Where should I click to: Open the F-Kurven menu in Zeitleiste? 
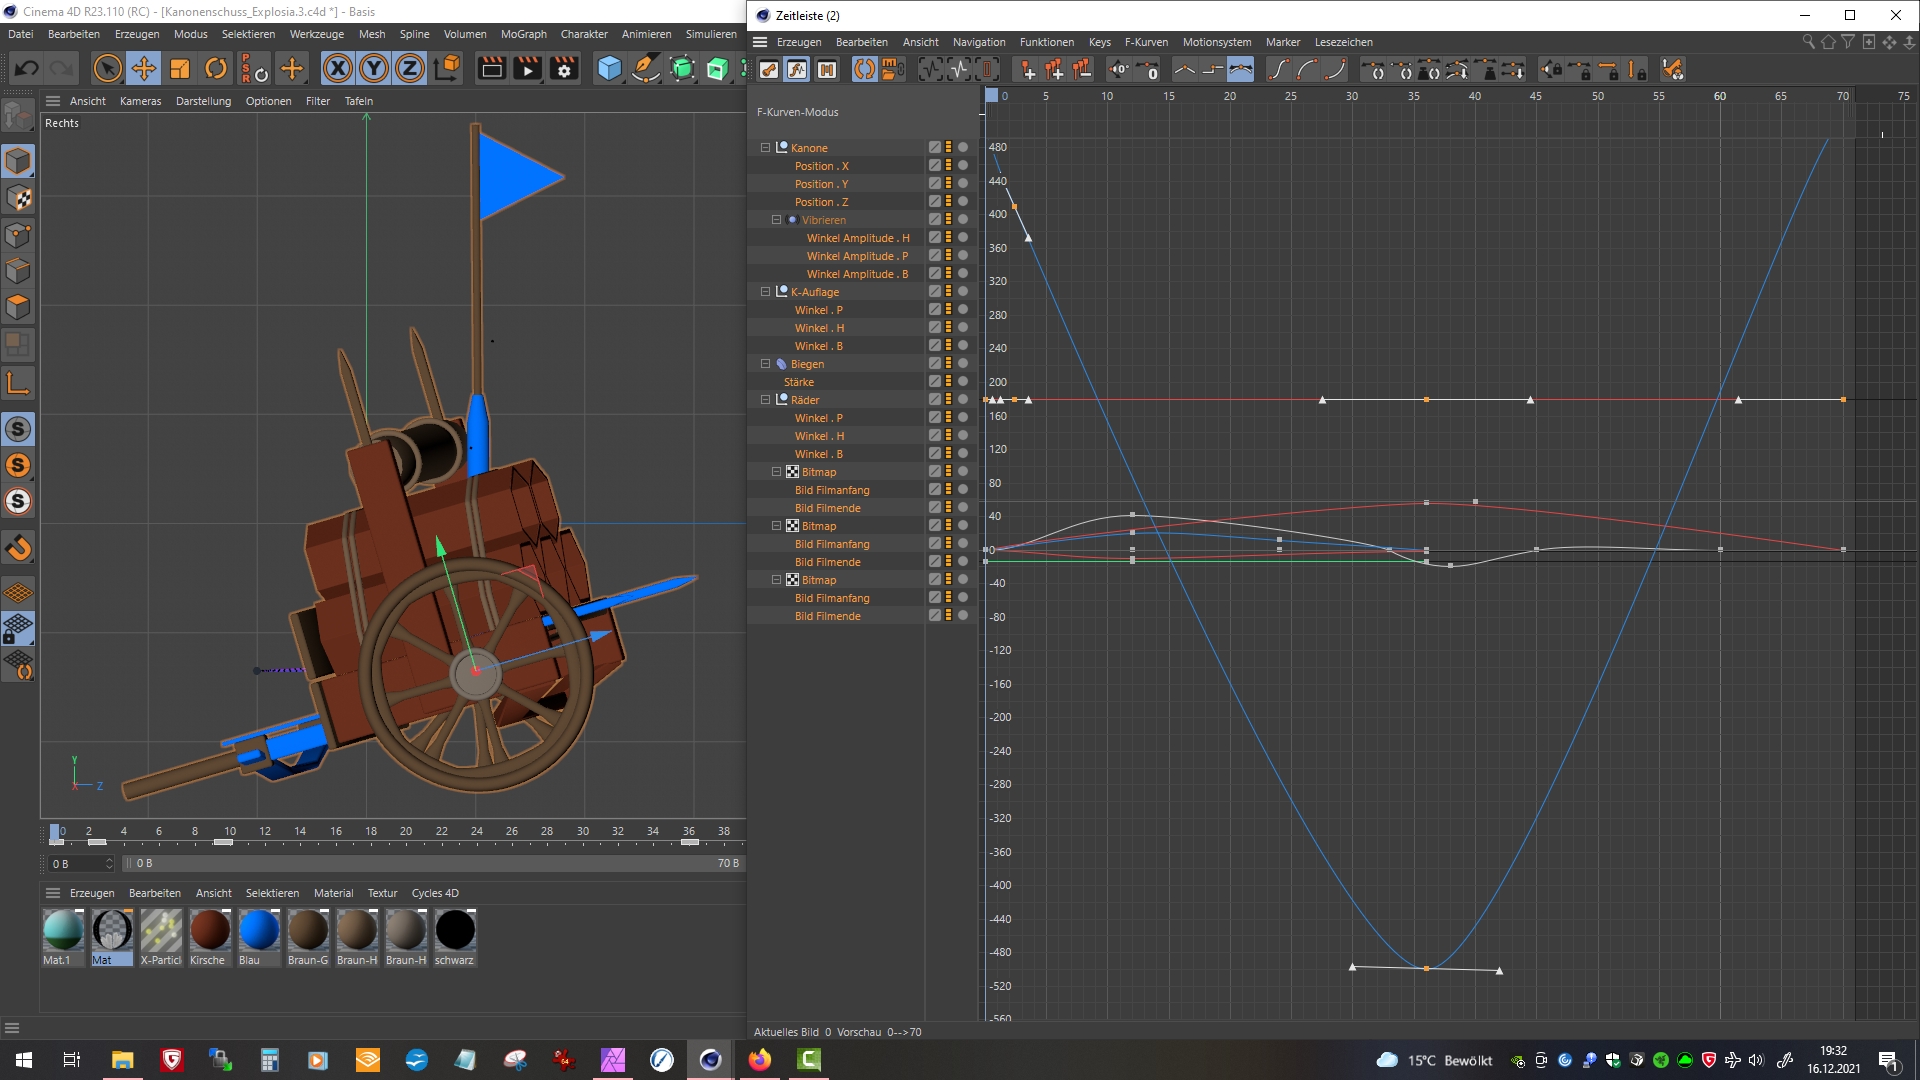[1146, 42]
